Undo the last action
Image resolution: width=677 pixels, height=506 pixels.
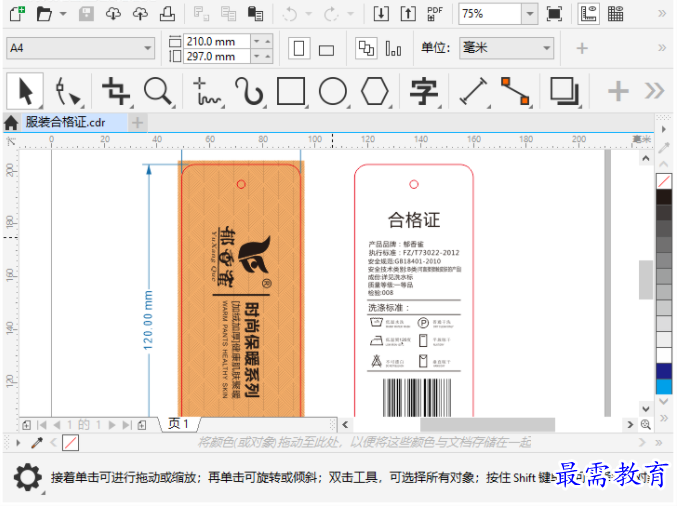(290, 14)
